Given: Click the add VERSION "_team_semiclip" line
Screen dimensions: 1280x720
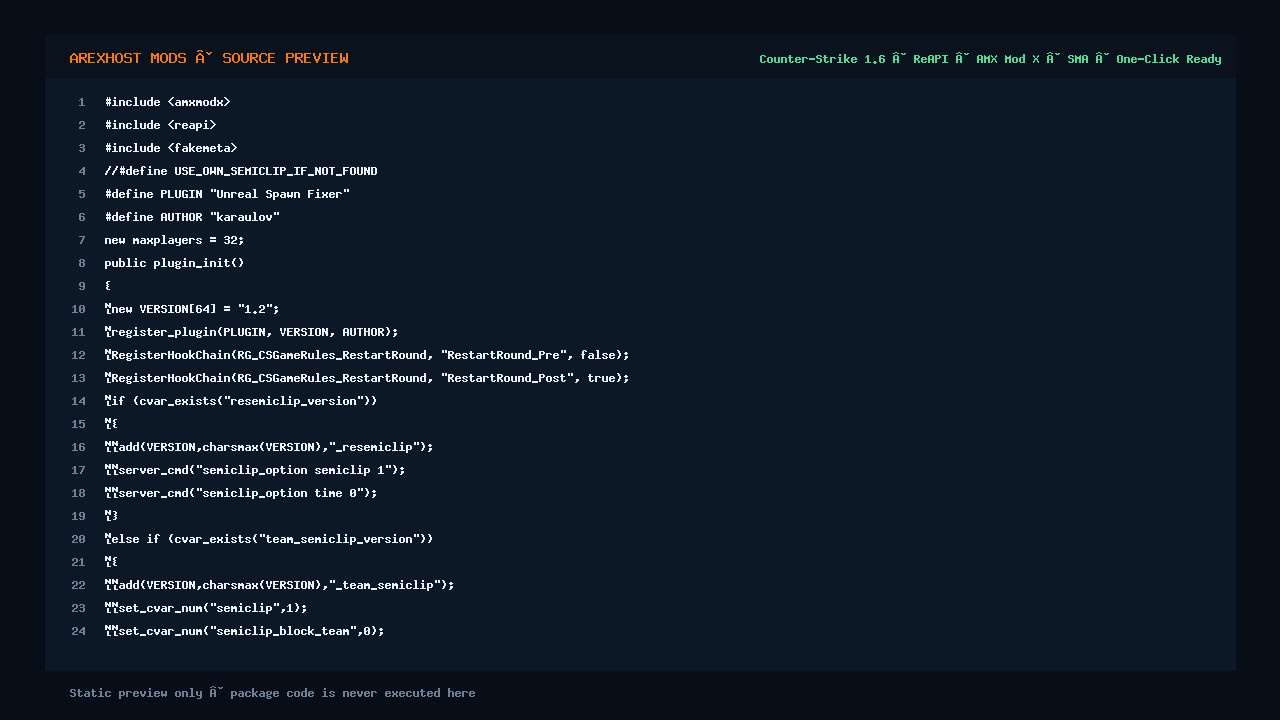Looking at the screenshot, I should click(x=279, y=585).
